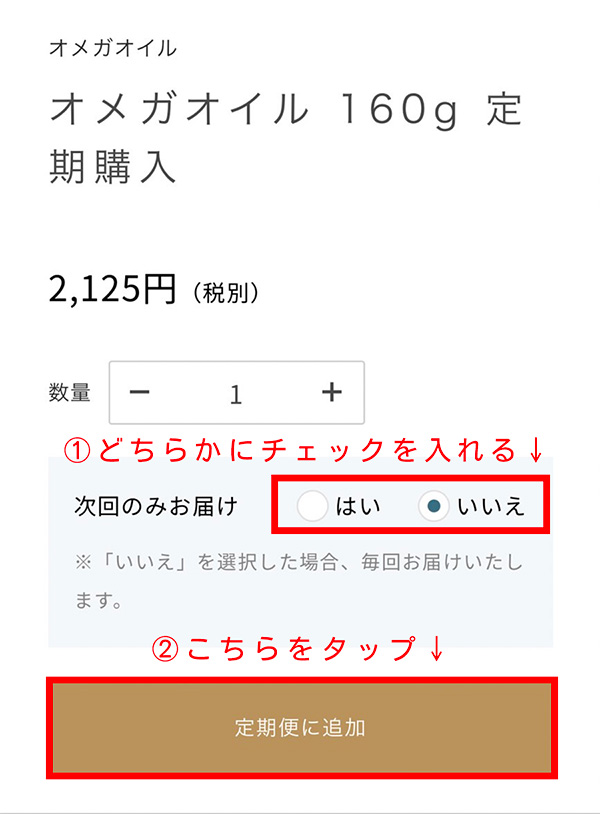Viewport: 600px width, 814px height.
Task: Select the はい radio button
Action: point(312,505)
